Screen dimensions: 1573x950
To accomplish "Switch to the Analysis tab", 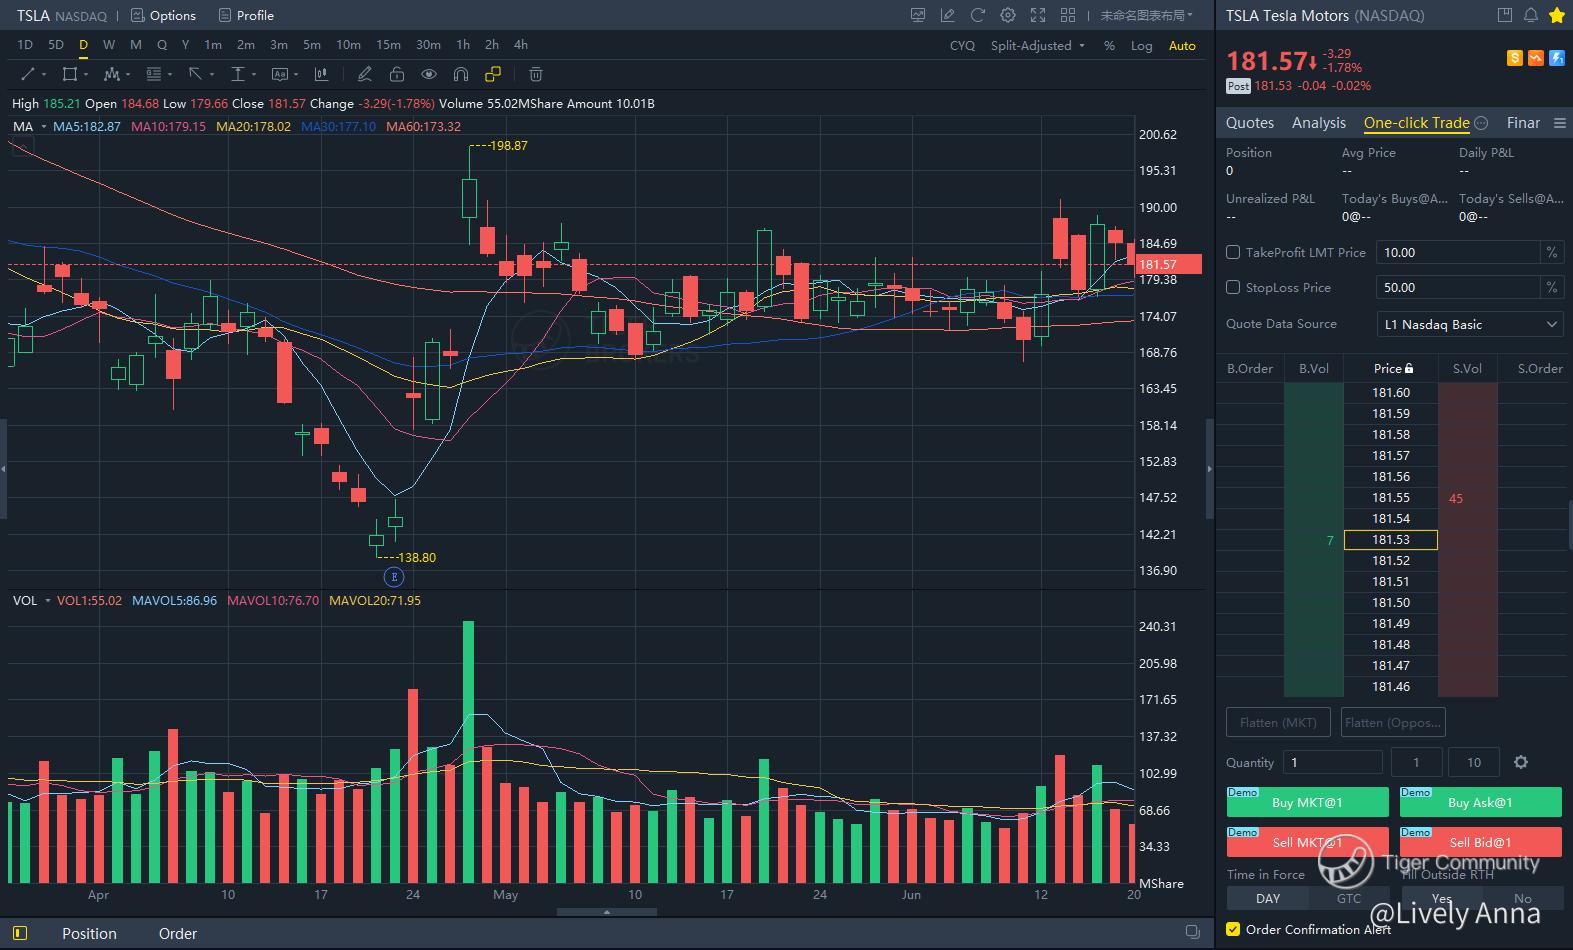I will (x=1318, y=123).
